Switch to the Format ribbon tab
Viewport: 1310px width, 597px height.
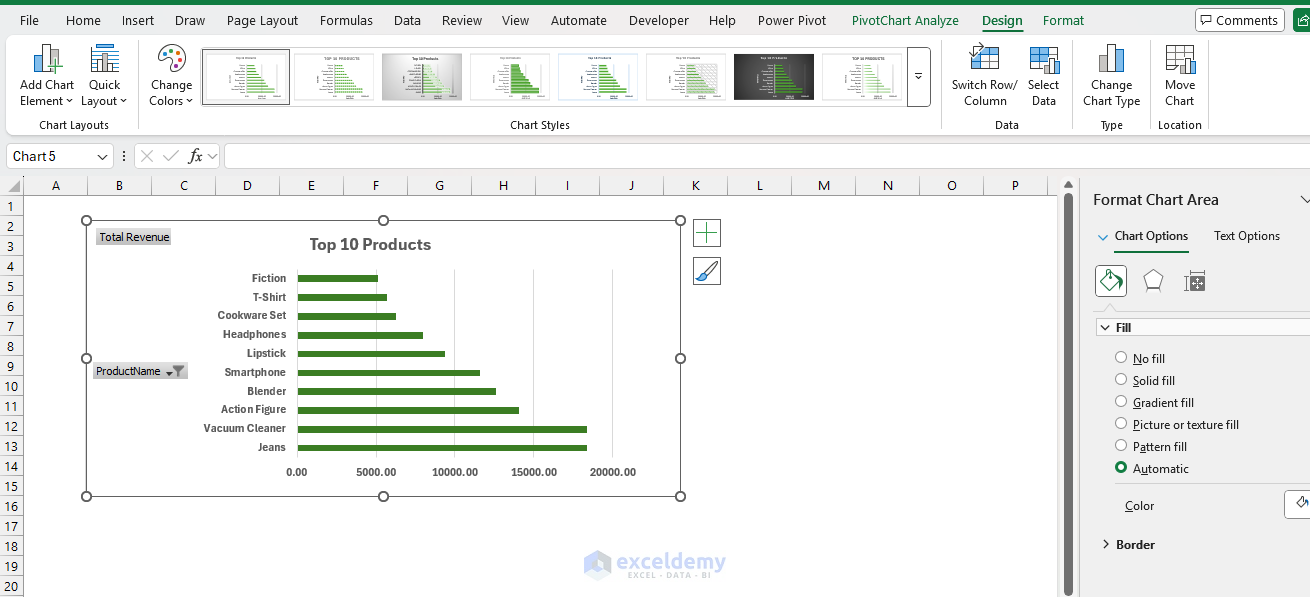pyautogui.click(x=1063, y=20)
